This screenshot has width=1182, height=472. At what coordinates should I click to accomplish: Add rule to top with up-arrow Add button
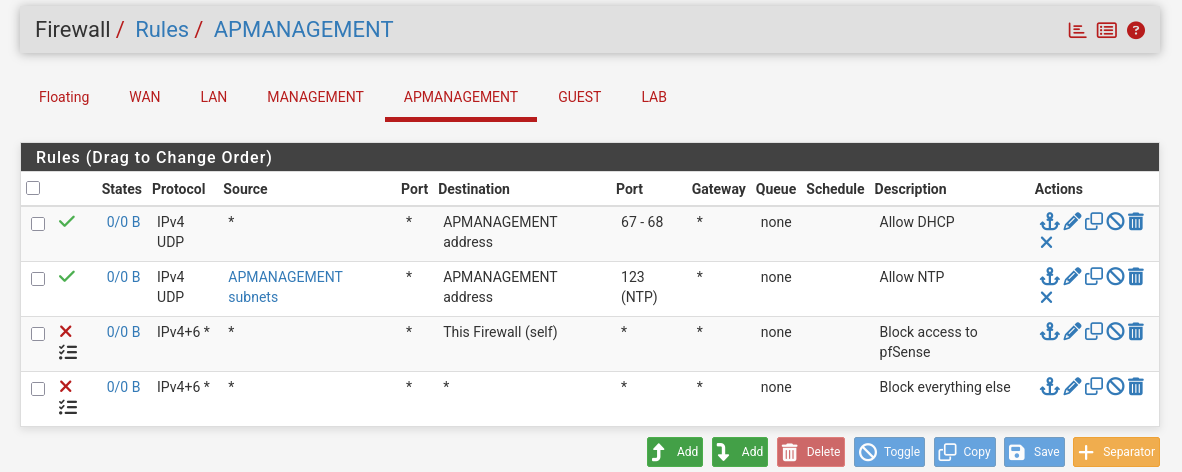coord(675,452)
